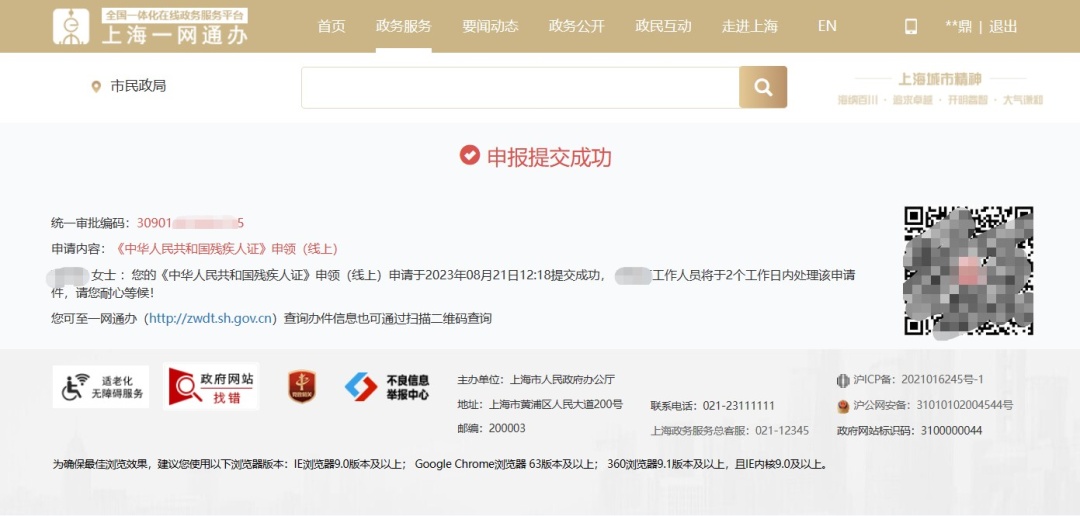Open 沪公网安备 31010102004544号 link
The height and width of the screenshot is (516, 1080).
933,405
